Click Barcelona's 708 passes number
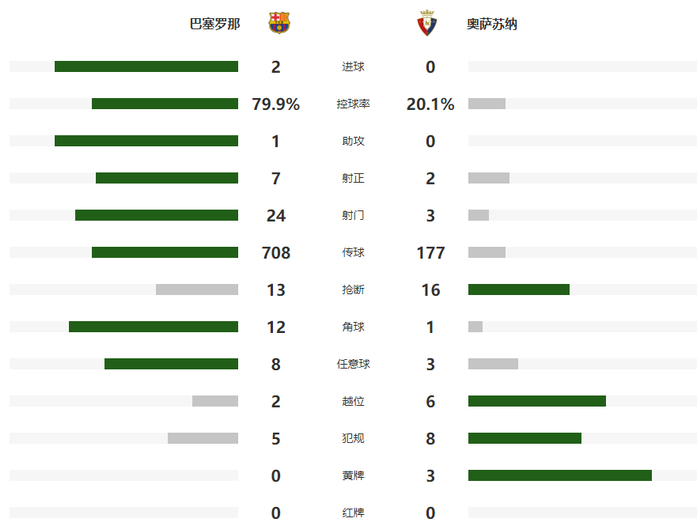This screenshot has height=526, width=700. pos(276,253)
